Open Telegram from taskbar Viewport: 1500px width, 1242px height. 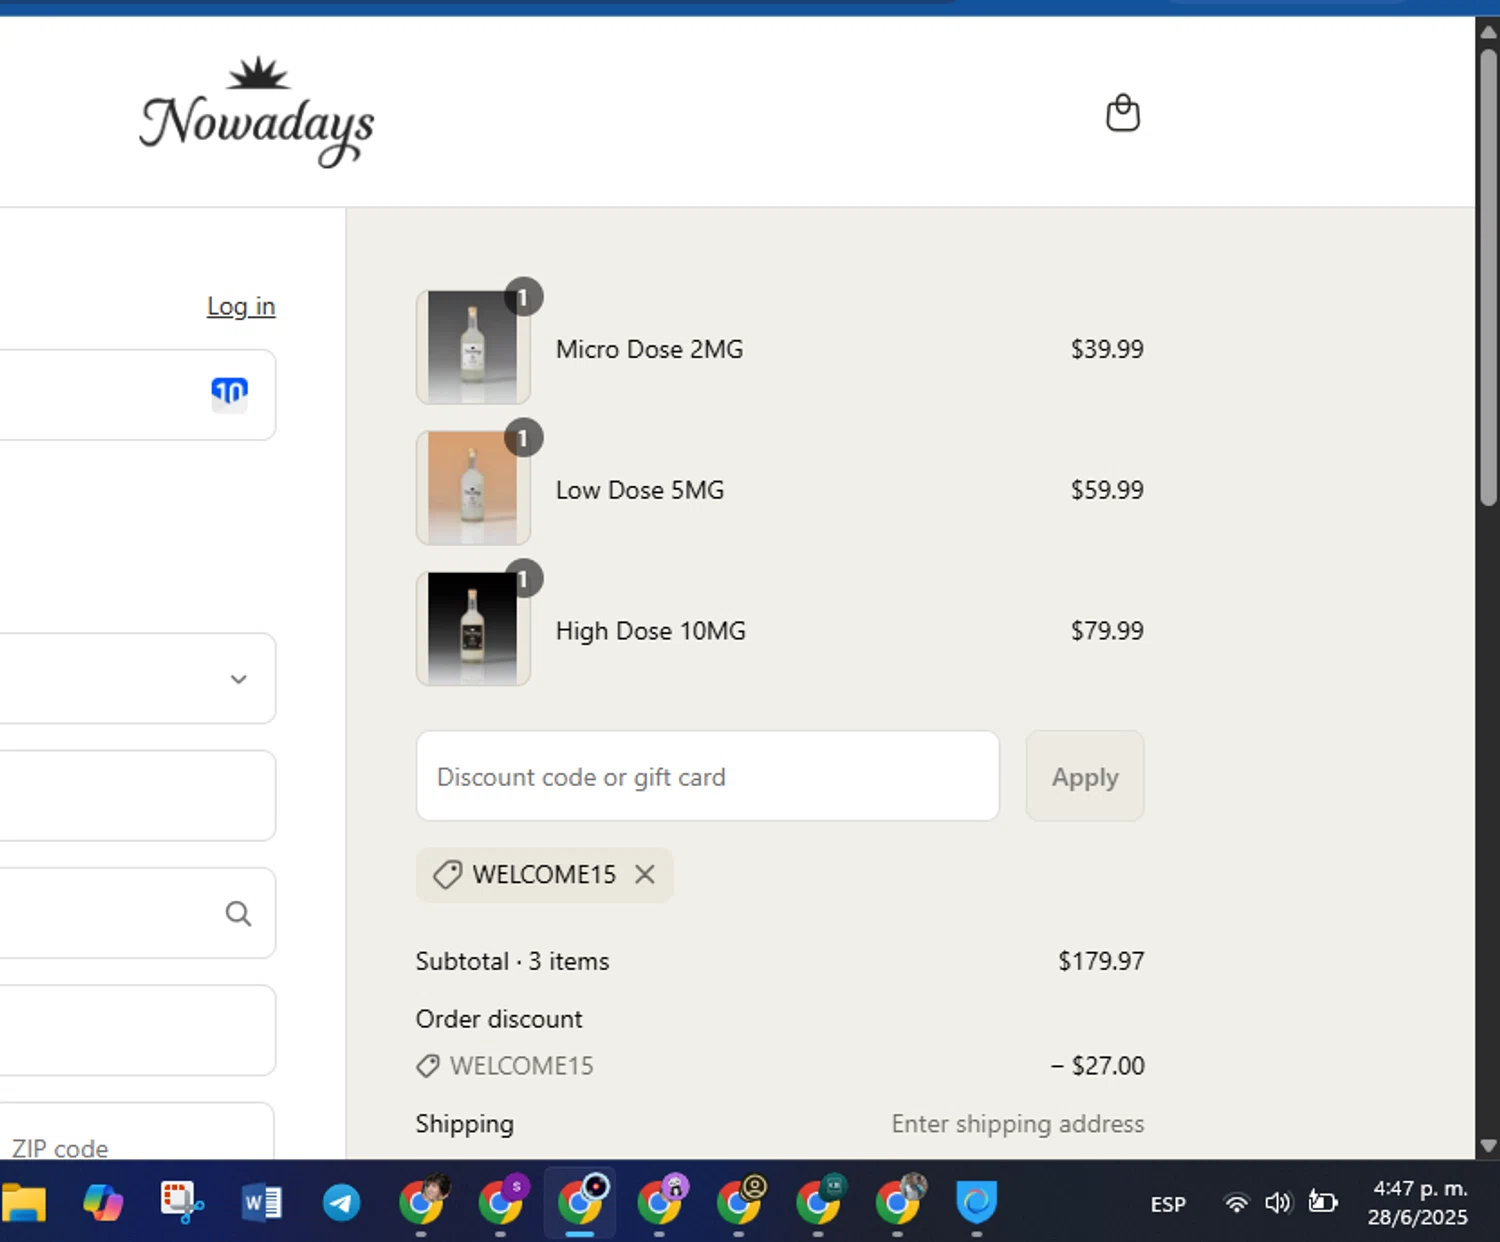[341, 1202]
